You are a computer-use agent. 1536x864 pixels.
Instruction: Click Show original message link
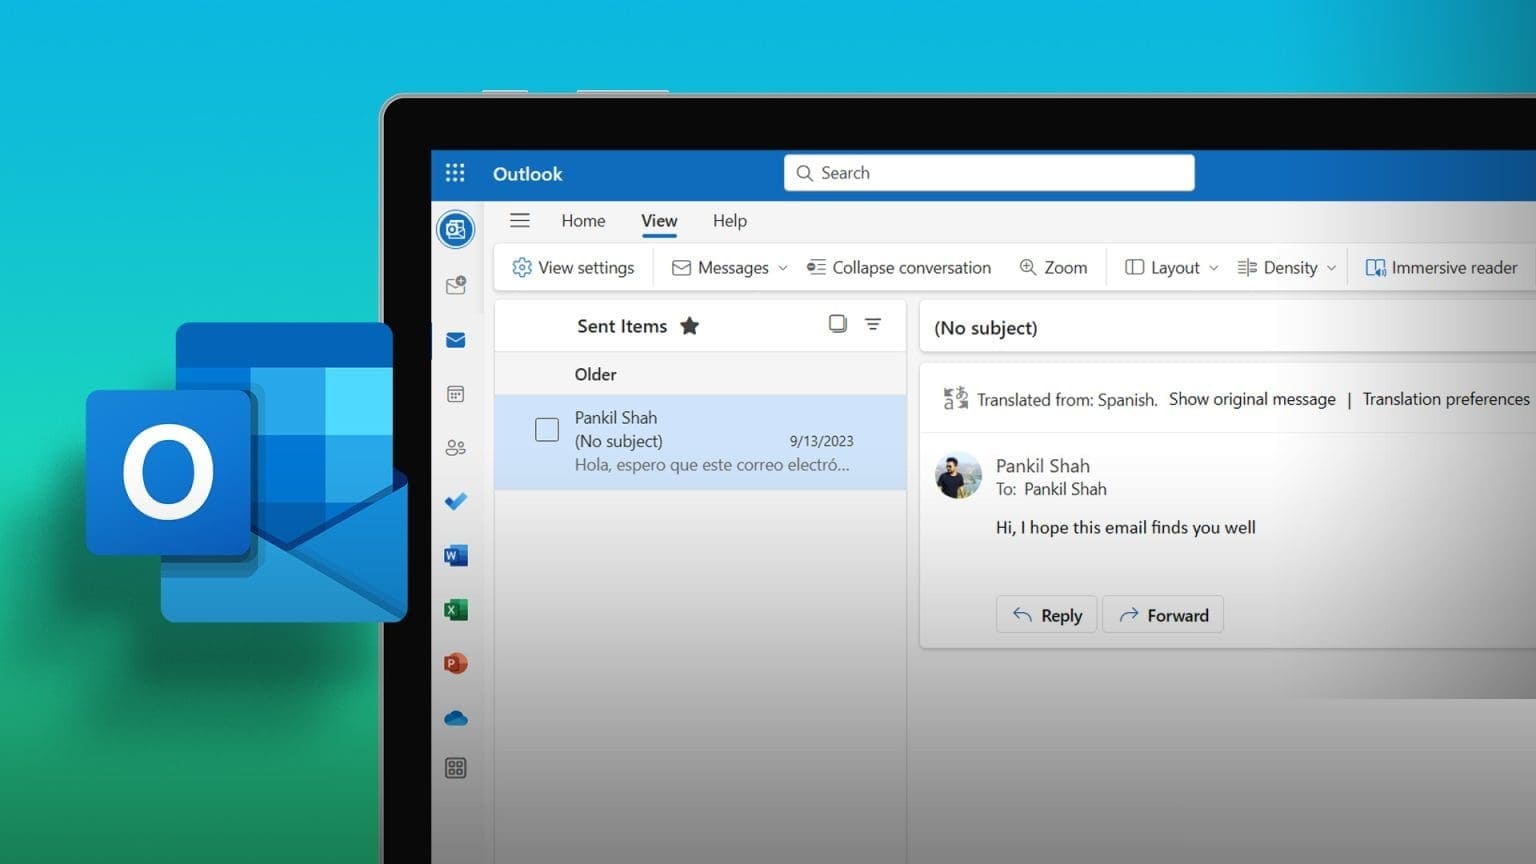point(1252,399)
